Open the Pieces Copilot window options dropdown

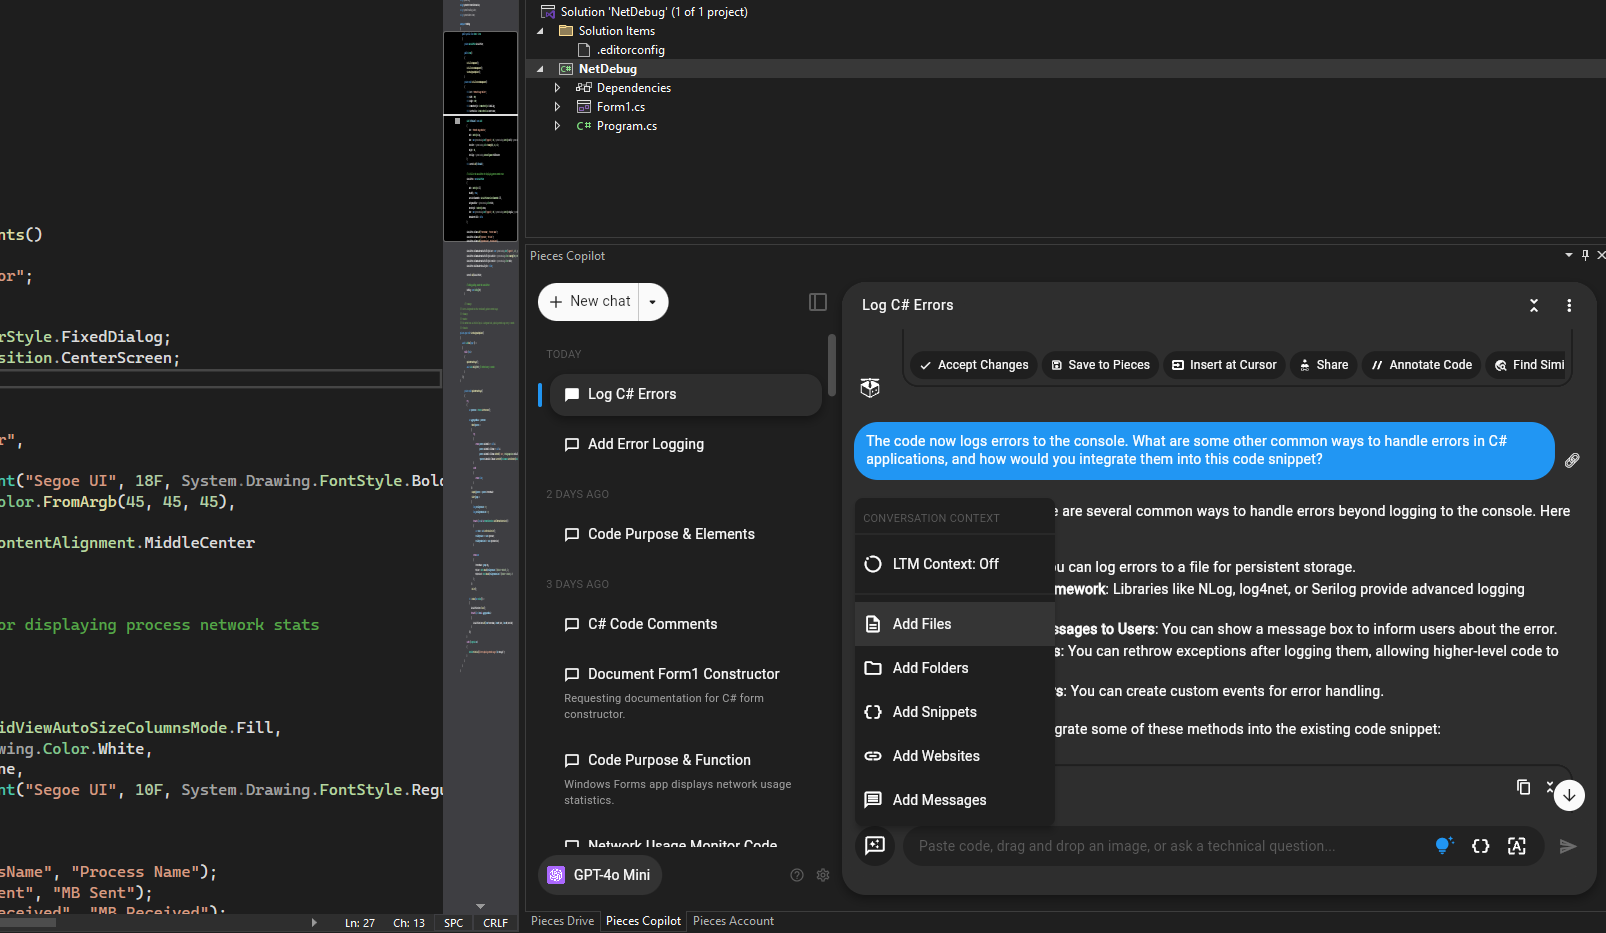1569,256
